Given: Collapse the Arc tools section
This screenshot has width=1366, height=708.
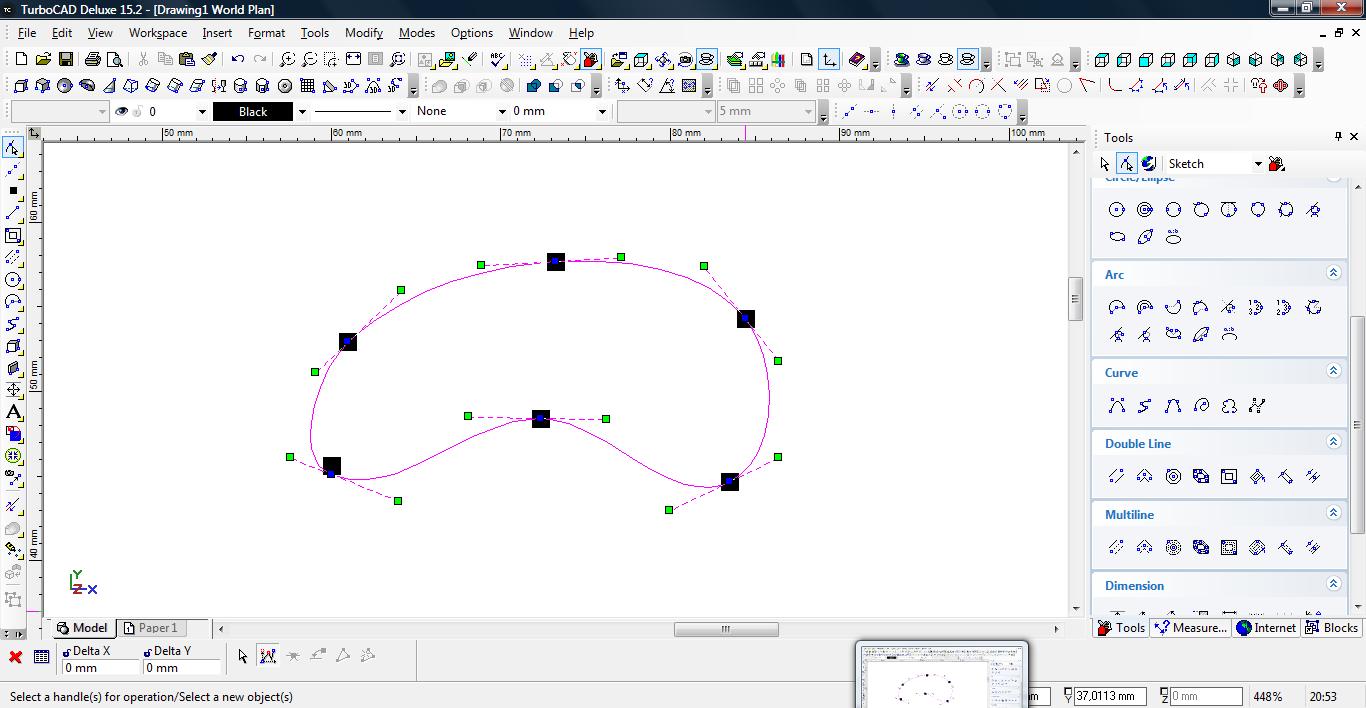Looking at the screenshot, I should 1333,274.
